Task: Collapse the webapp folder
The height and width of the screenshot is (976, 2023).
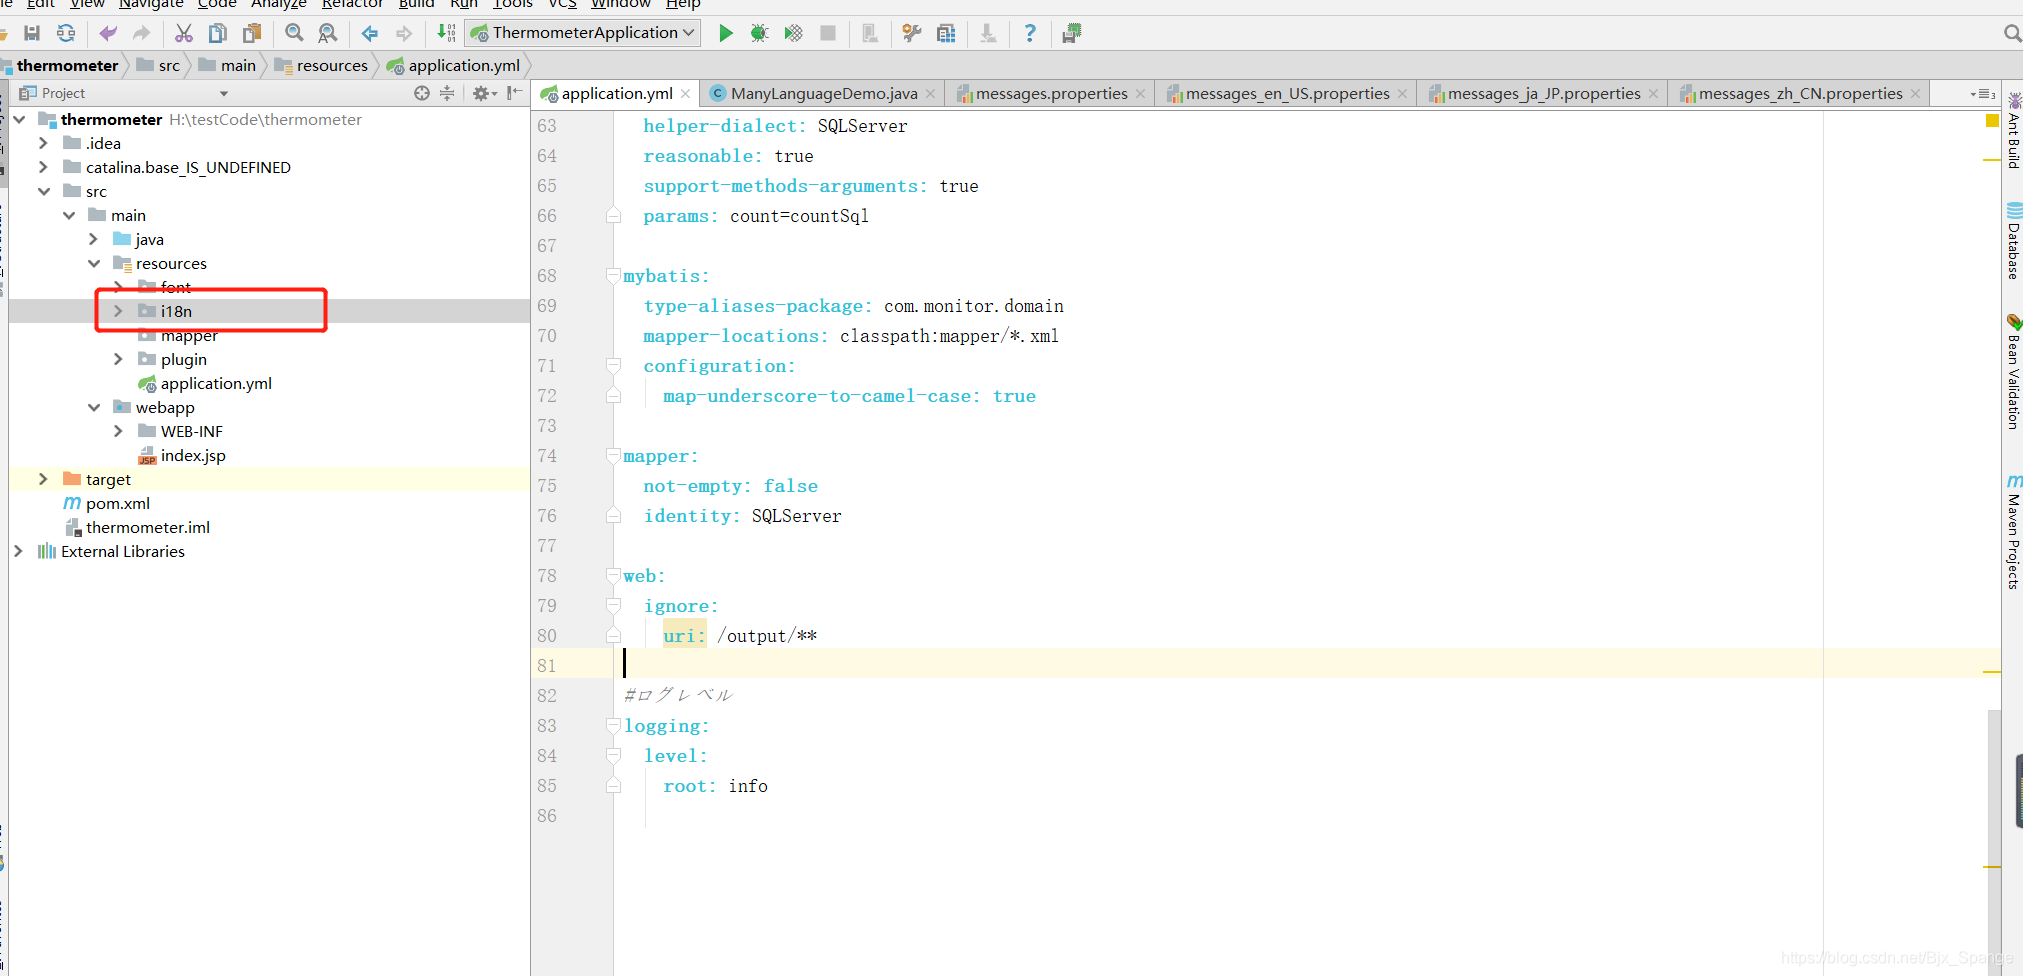Action: point(93,407)
